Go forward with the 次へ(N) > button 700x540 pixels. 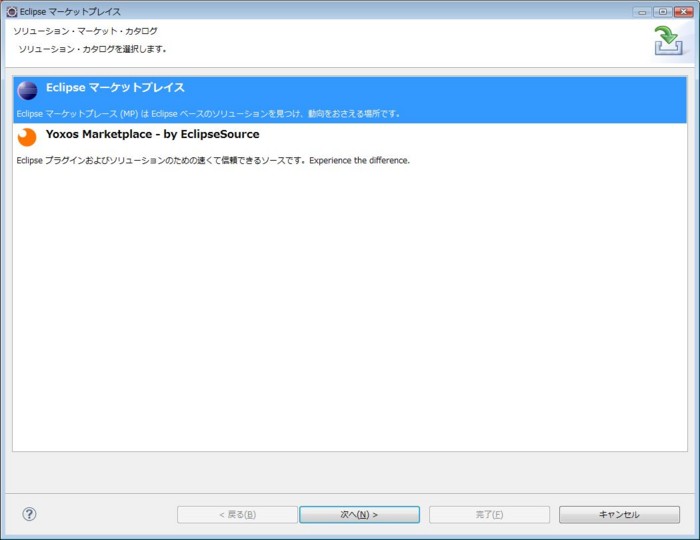pyautogui.click(x=359, y=515)
